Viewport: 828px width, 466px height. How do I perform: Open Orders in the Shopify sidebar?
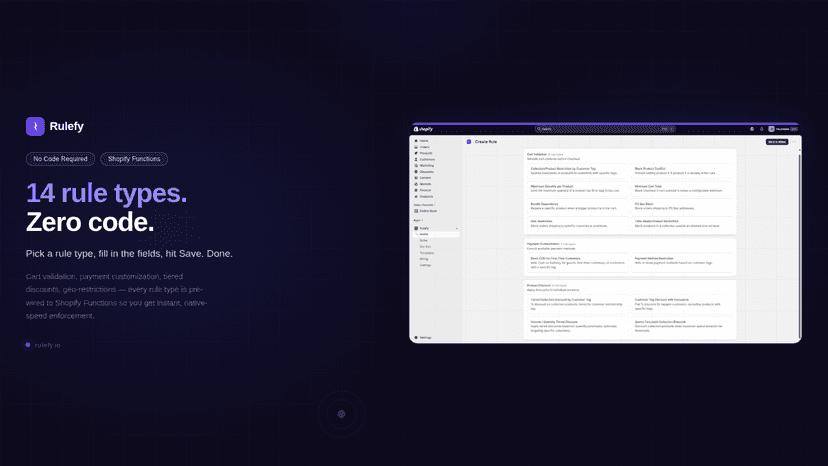coord(424,147)
